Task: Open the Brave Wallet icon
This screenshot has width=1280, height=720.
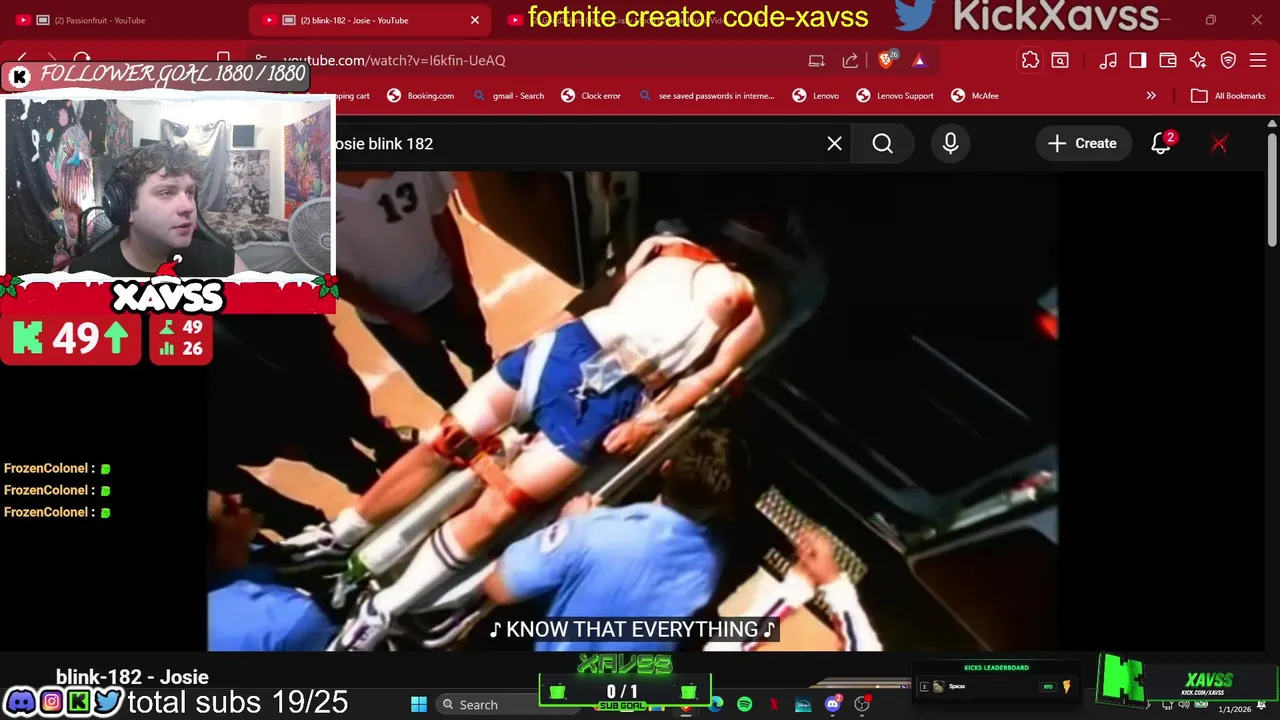Action: pyautogui.click(x=1168, y=60)
